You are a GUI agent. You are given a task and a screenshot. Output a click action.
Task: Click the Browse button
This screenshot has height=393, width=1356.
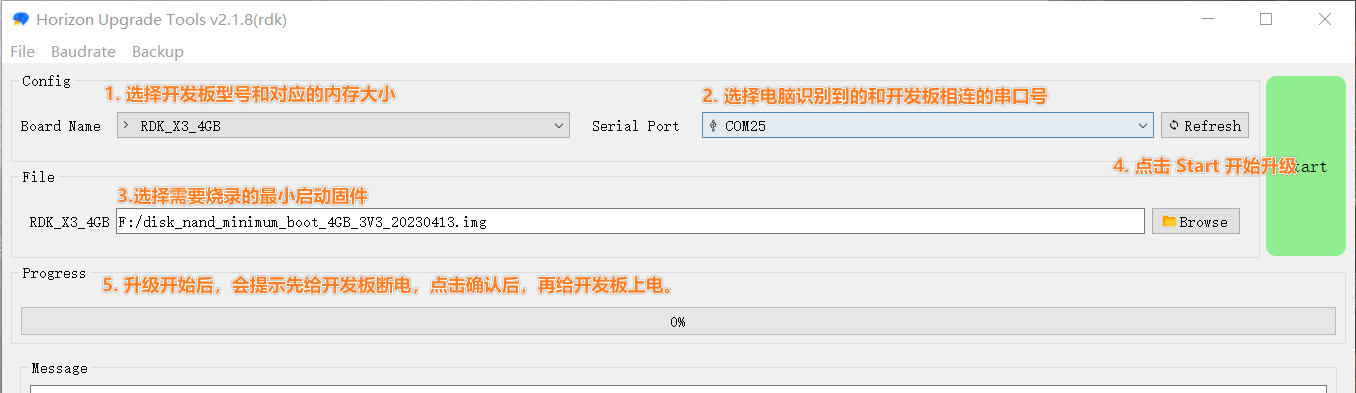tap(1196, 222)
